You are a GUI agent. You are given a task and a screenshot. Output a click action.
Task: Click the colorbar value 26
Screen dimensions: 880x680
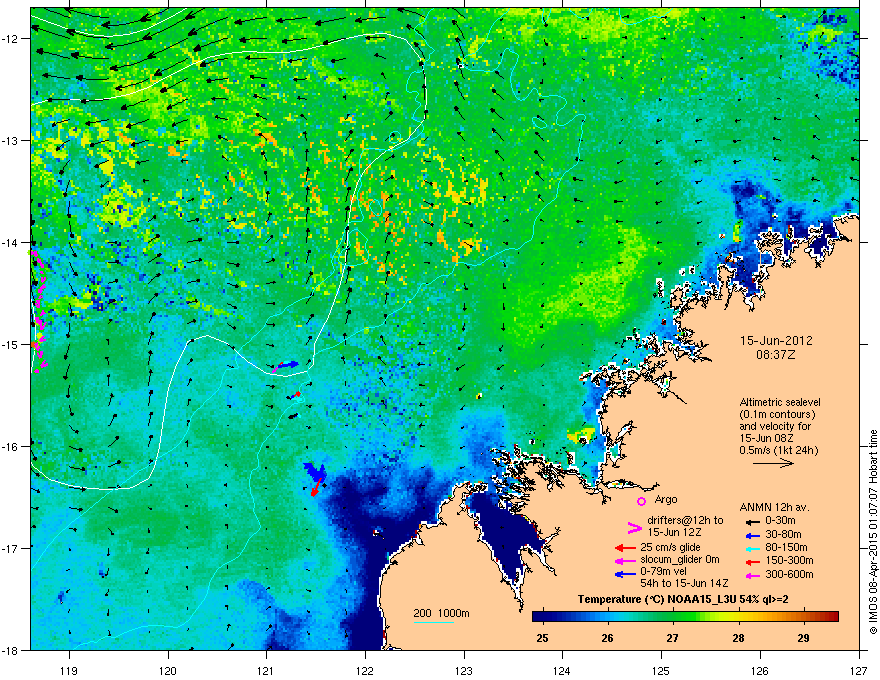[x=607, y=638]
